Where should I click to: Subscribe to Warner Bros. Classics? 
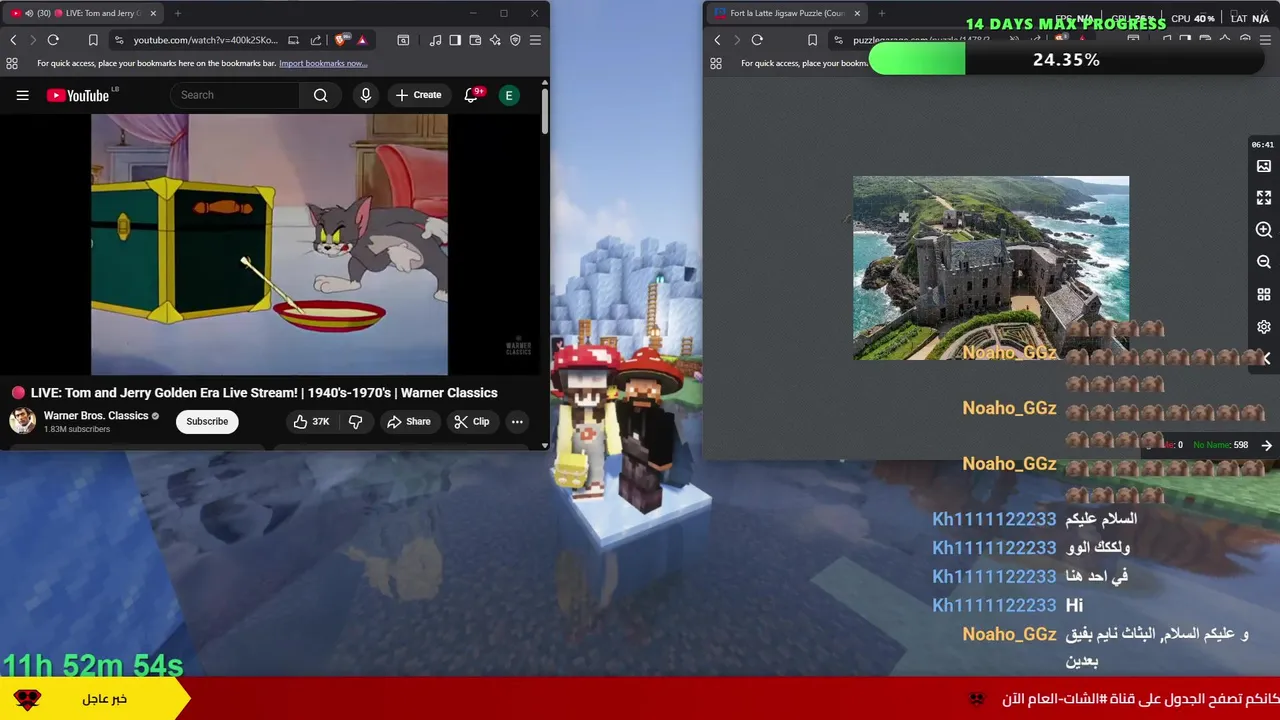click(207, 421)
